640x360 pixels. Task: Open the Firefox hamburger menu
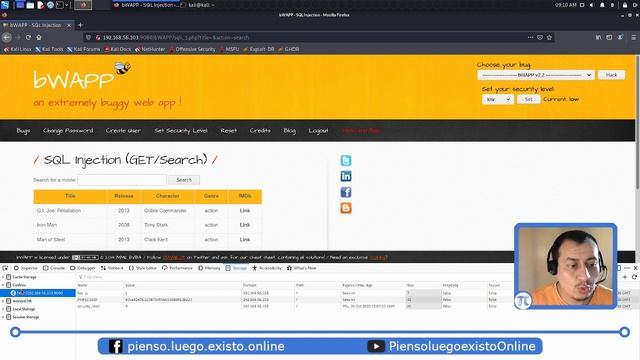[633, 37]
